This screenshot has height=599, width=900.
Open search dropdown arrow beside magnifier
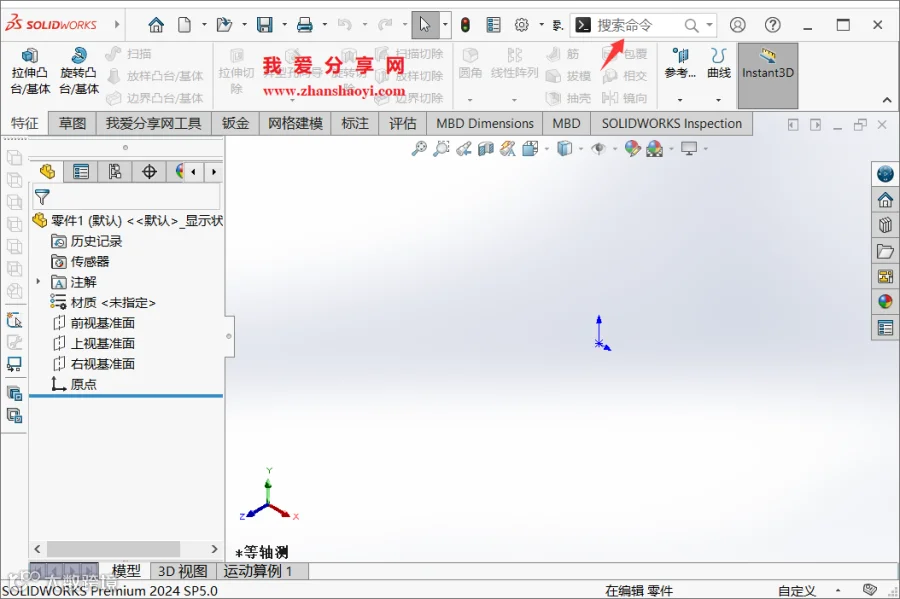tap(709, 25)
